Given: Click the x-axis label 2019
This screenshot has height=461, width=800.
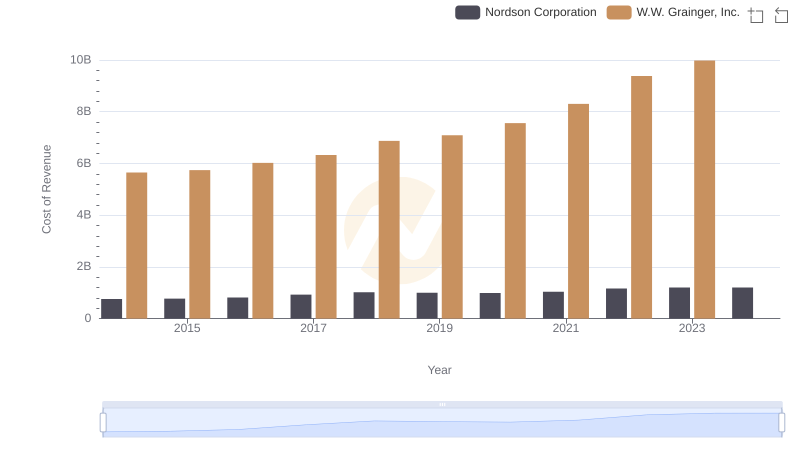Looking at the screenshot, I should (x=439, y=328).
